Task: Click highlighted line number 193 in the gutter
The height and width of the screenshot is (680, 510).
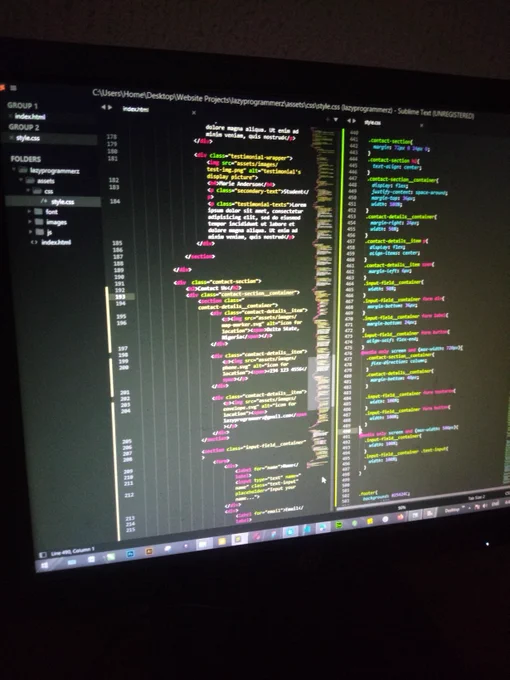Action: pos(120,297)
